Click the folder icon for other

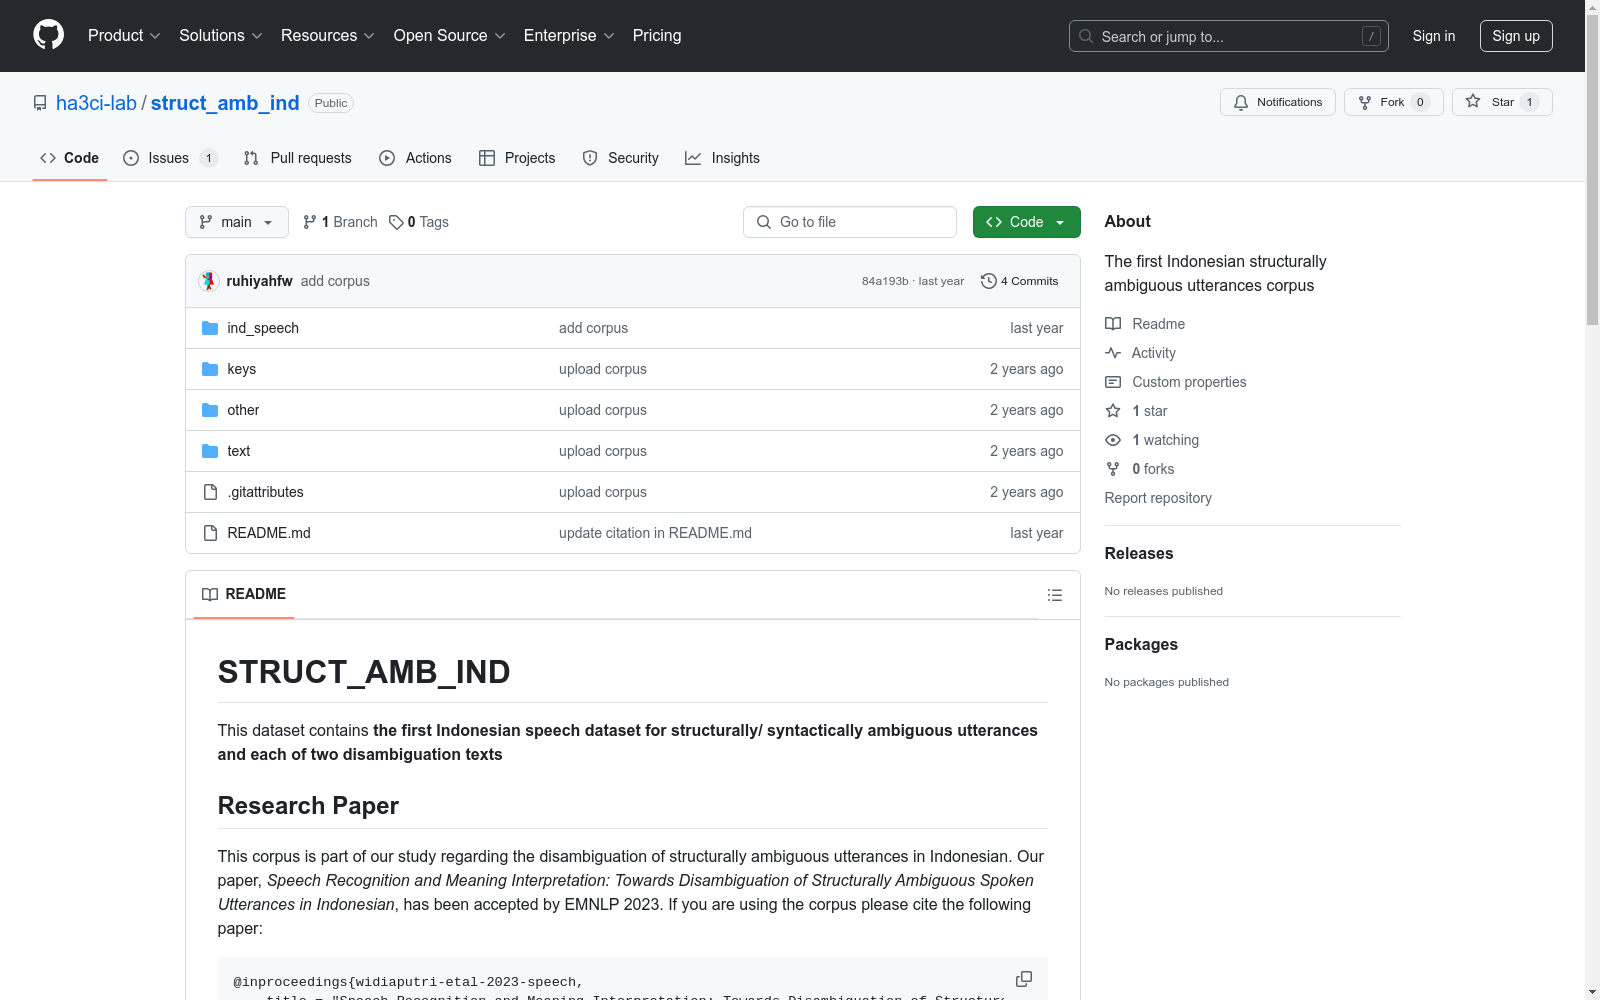point(210,410)
